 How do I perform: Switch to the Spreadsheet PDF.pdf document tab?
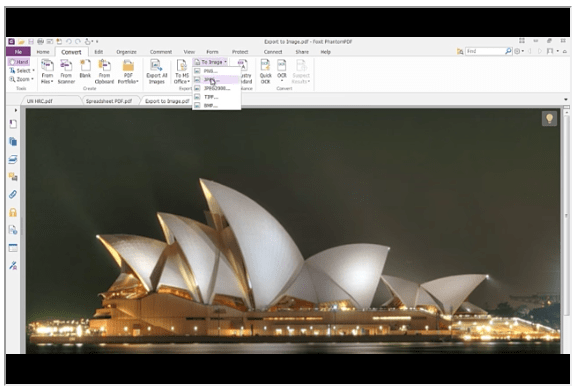pos(109,101)
